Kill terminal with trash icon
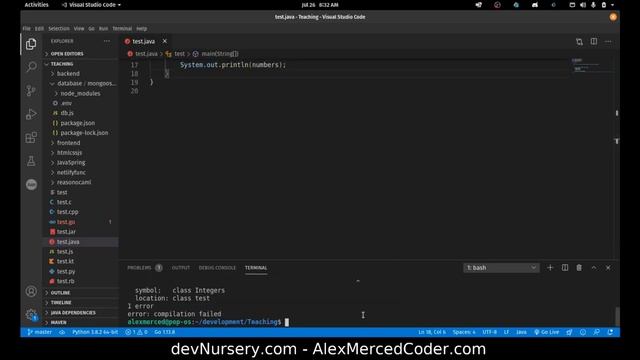This screenshot has width=640, height=360. (x=579, y=268)
